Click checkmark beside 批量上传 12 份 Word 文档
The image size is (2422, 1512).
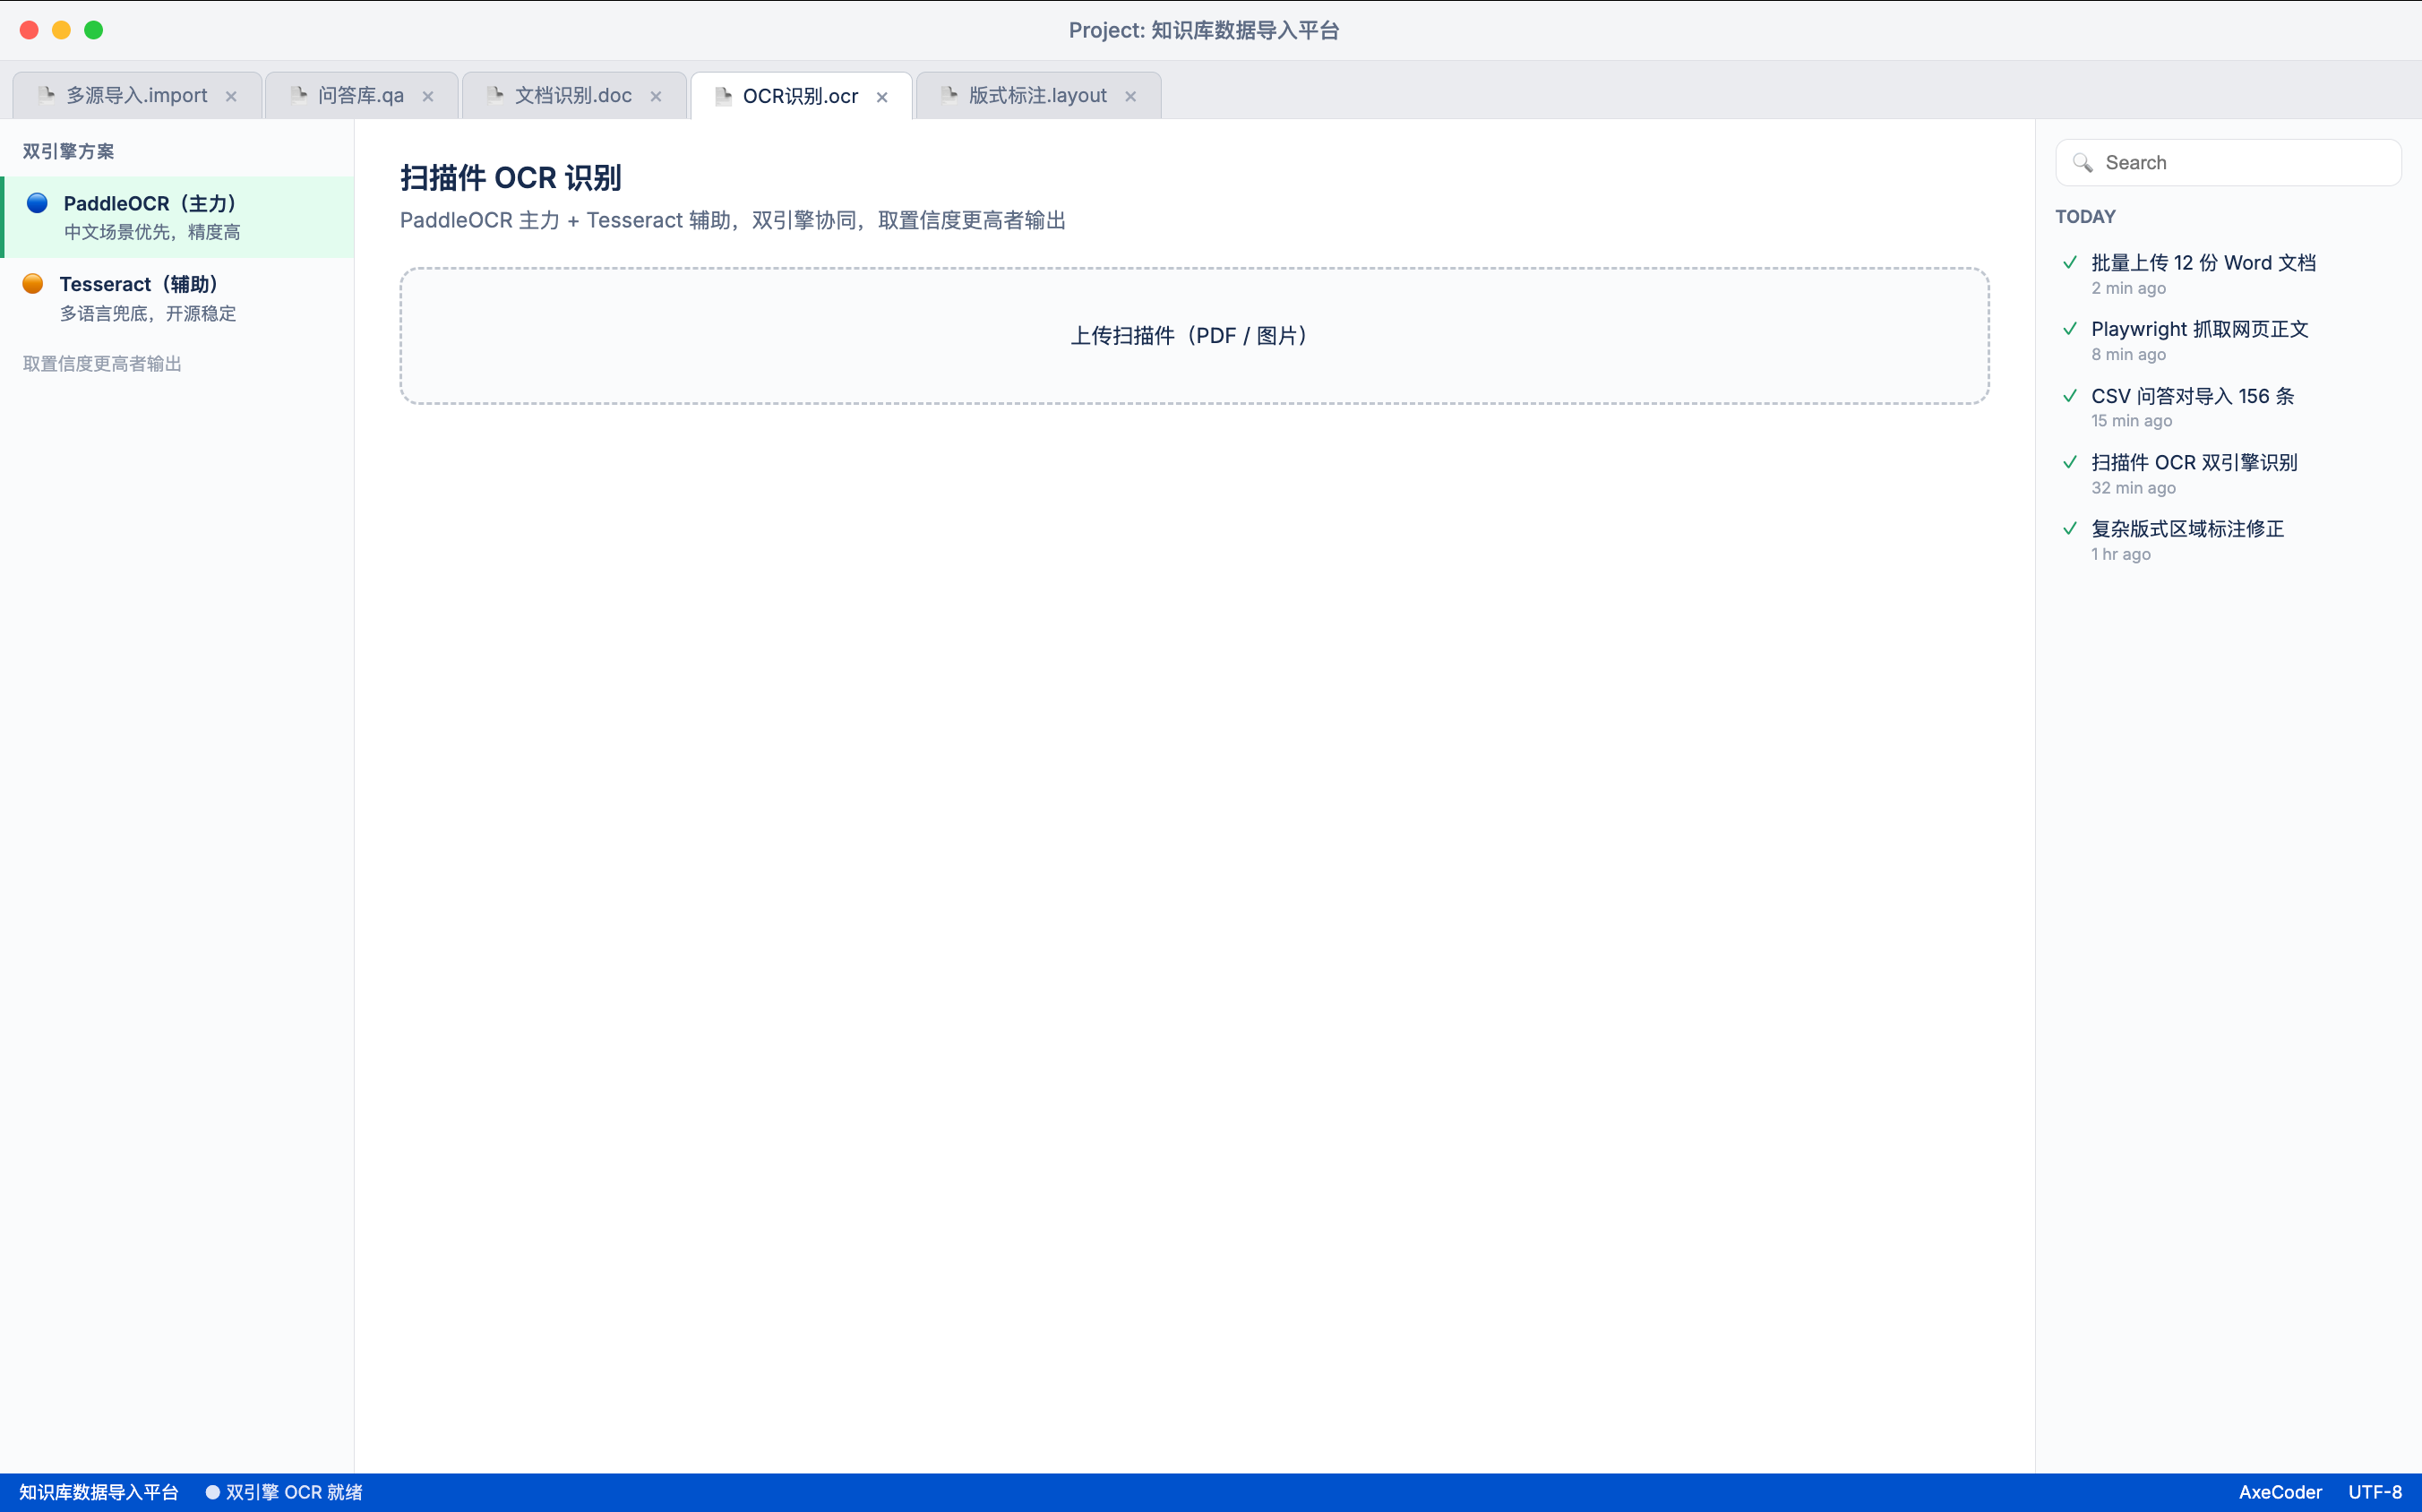coord(2070,263)
